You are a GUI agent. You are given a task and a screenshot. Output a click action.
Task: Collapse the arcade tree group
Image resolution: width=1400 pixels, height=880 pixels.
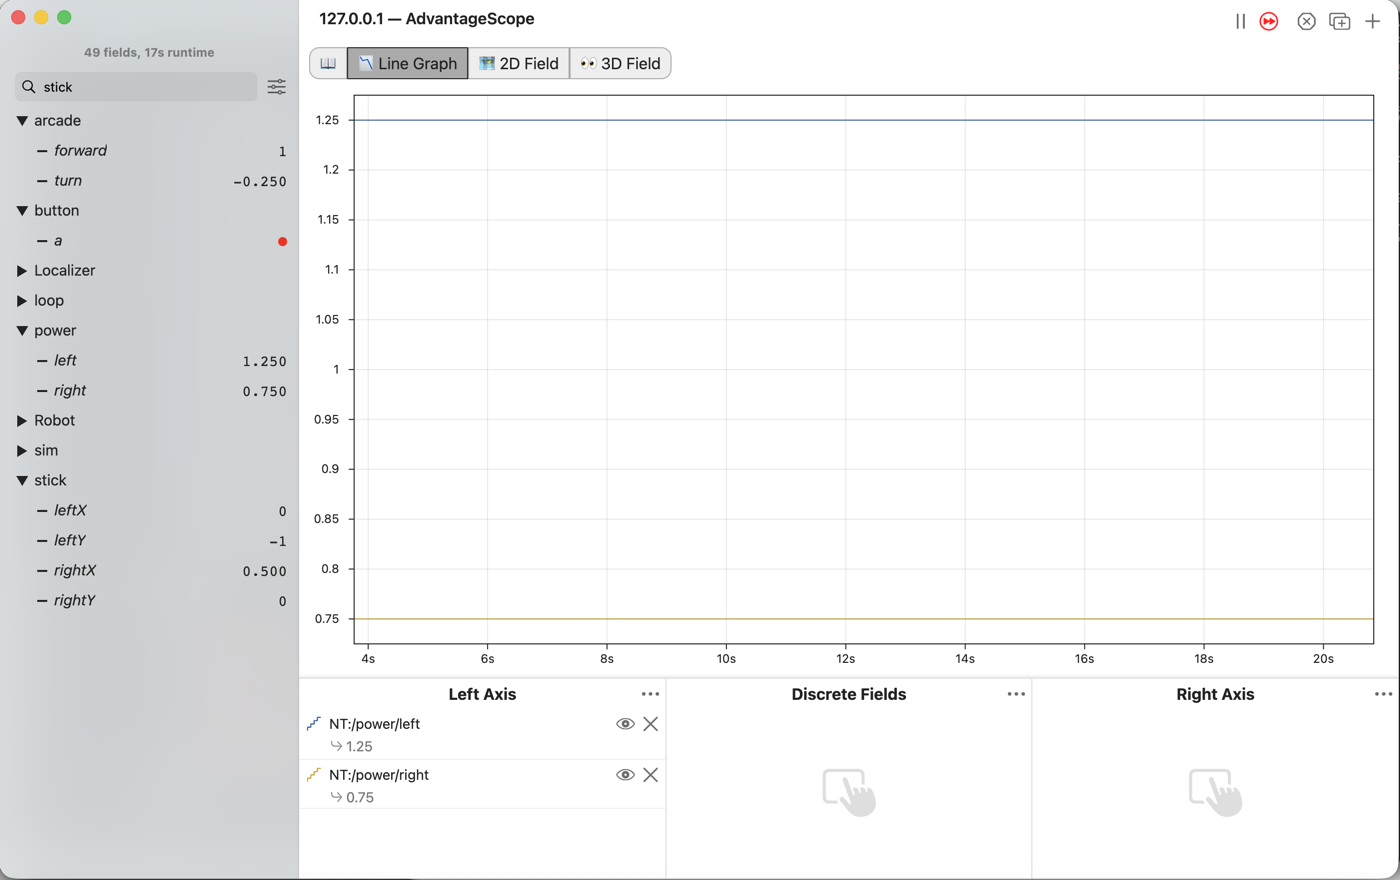coord(22,121)
